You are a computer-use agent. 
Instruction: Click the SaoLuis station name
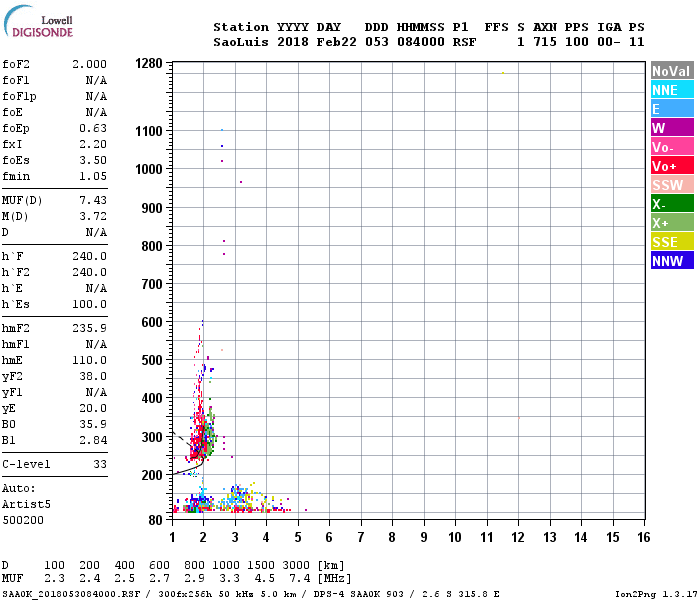point(241,42)
